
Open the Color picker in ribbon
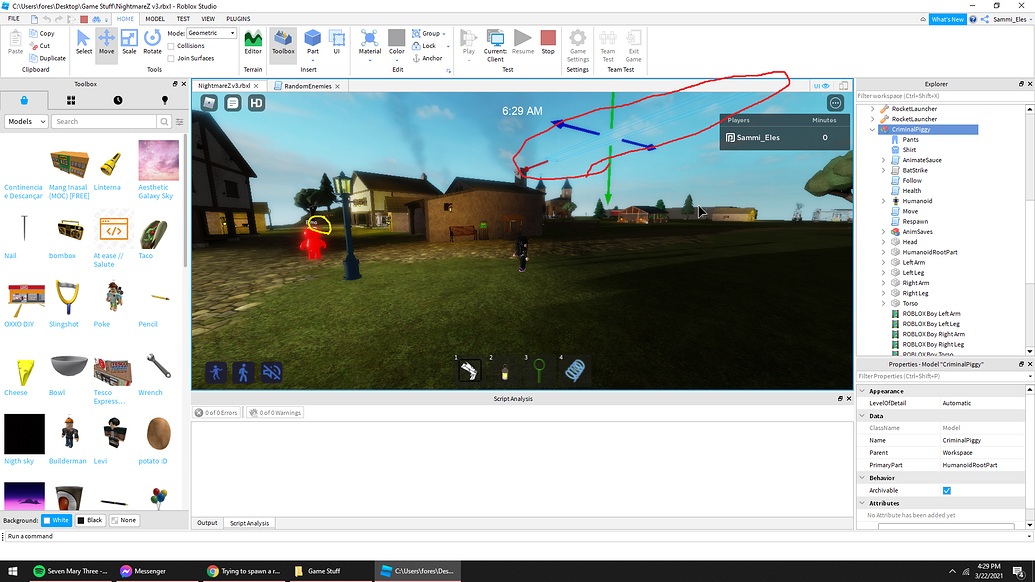pyautogui.click(x=397, y=43)
